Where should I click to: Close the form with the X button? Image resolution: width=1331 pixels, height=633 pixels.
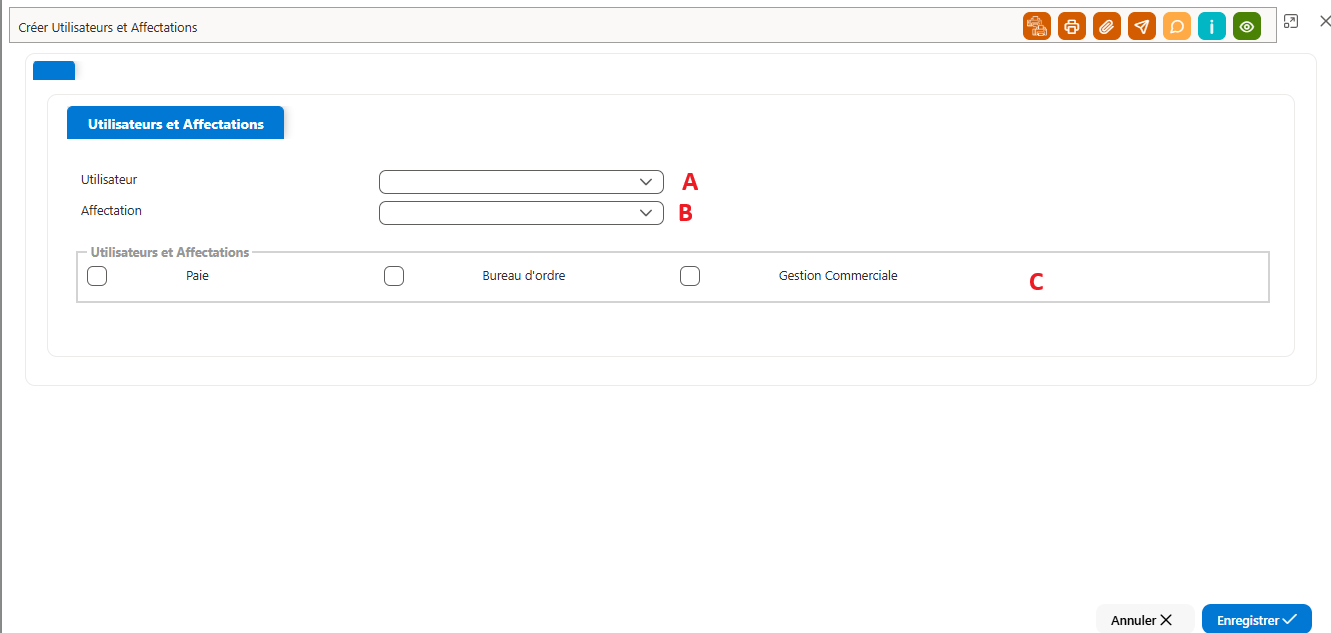[x=1325, y=21]
